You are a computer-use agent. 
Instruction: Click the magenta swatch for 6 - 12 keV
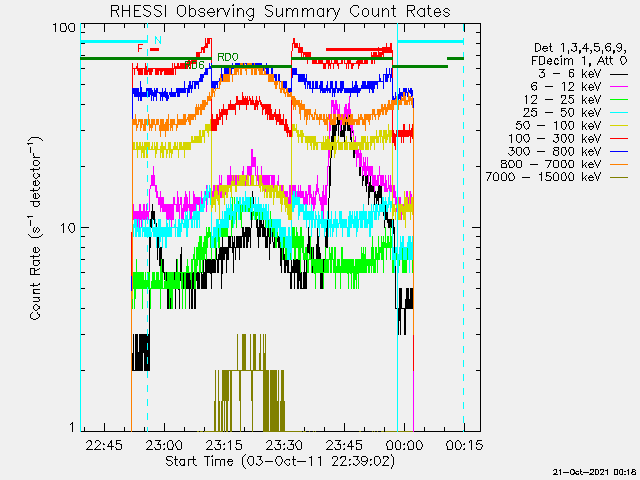[619, 87]
